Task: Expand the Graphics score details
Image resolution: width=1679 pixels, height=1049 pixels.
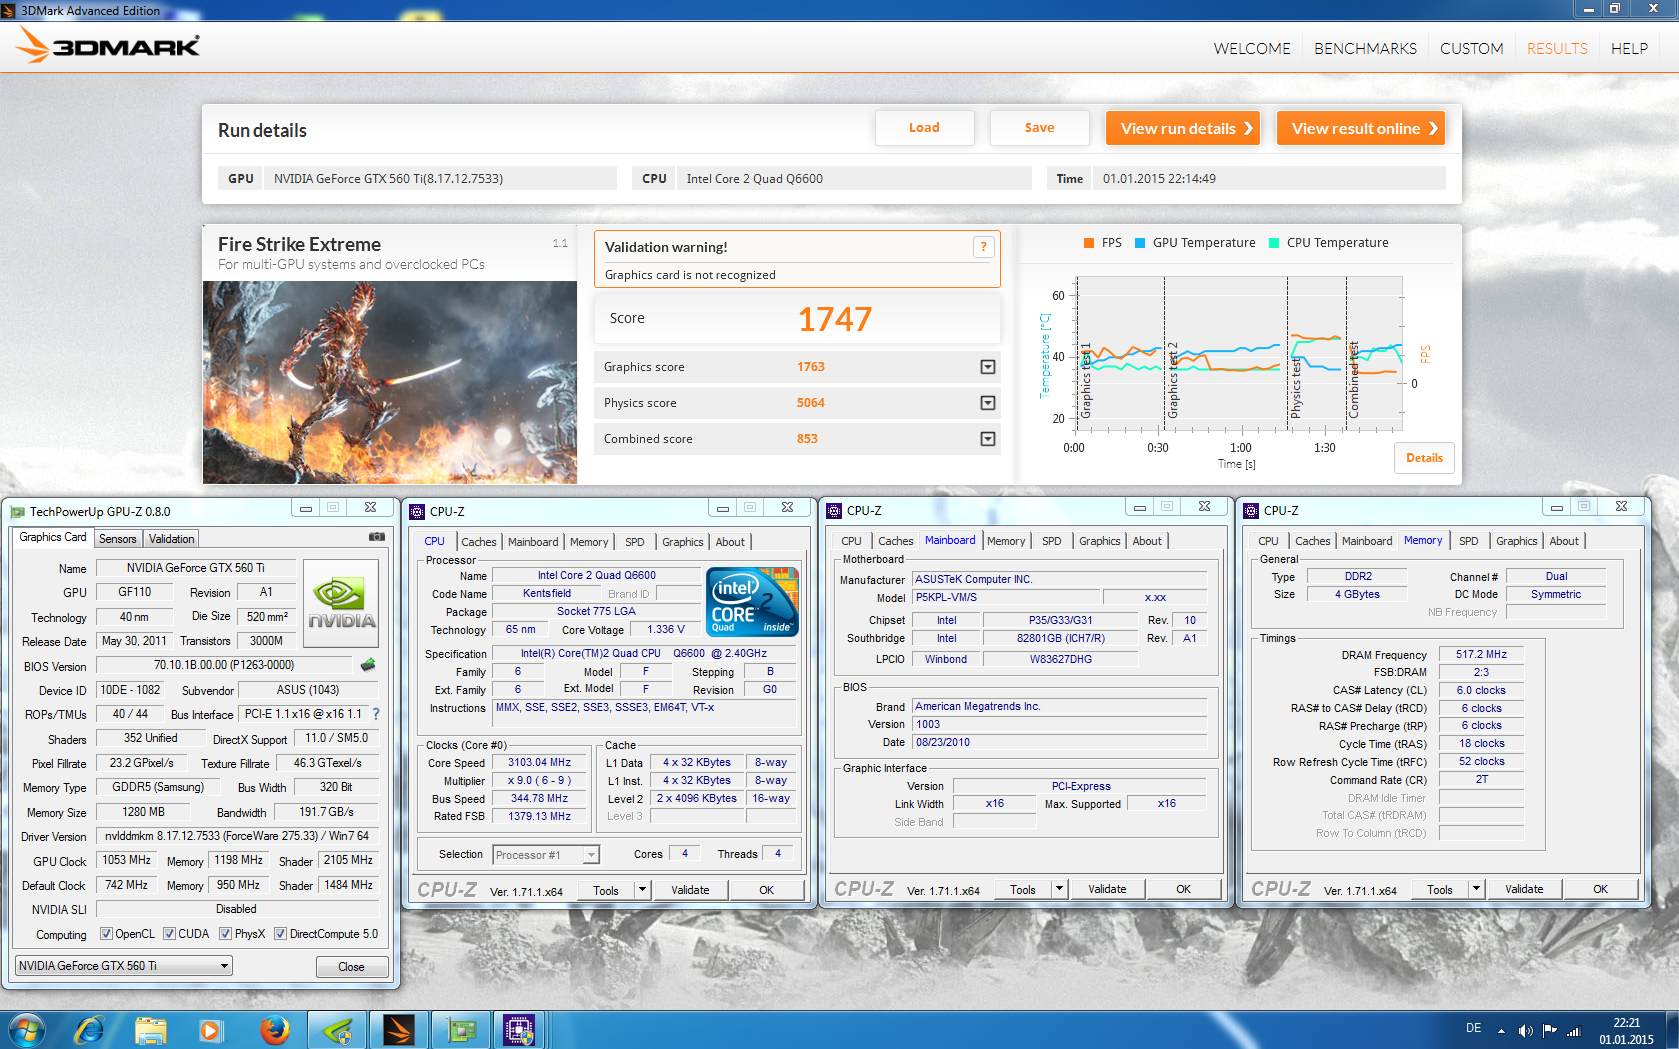Action: point(988,367)
